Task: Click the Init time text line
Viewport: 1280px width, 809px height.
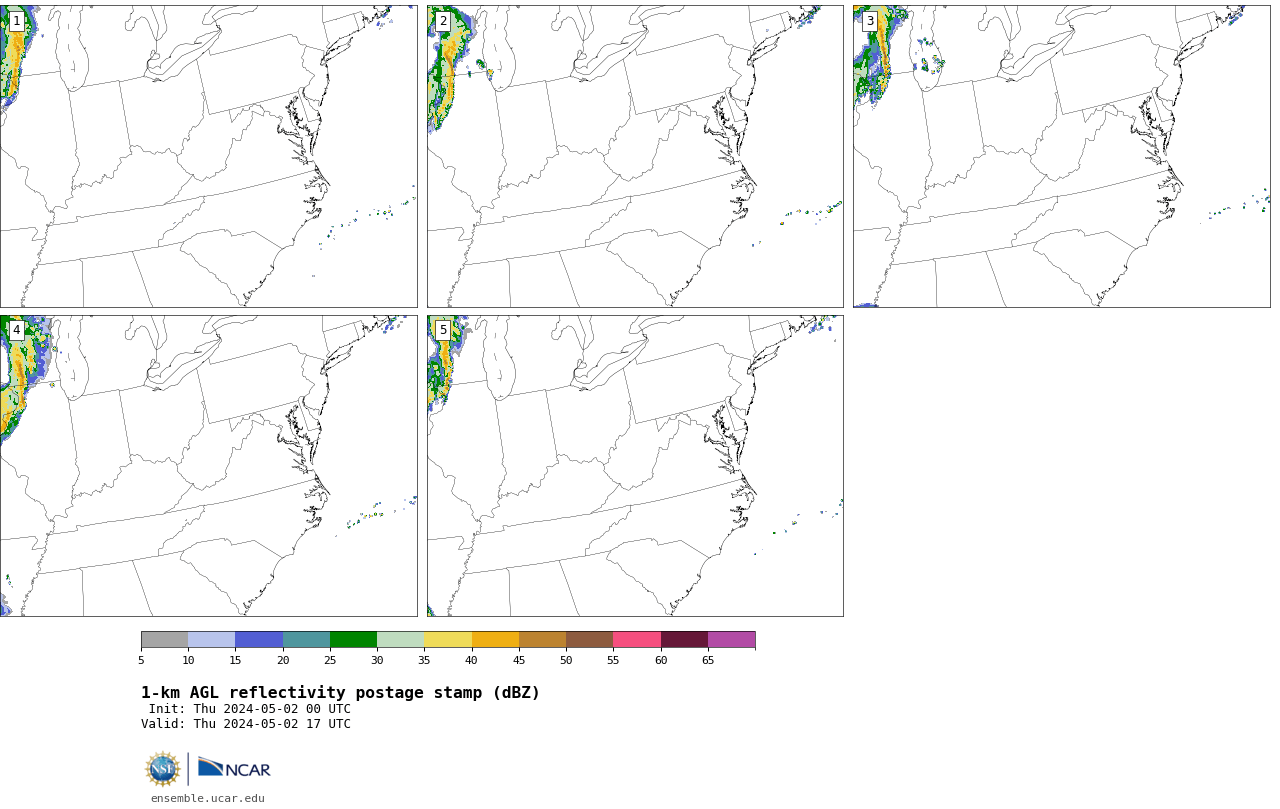Action: (x=250, y=709)
